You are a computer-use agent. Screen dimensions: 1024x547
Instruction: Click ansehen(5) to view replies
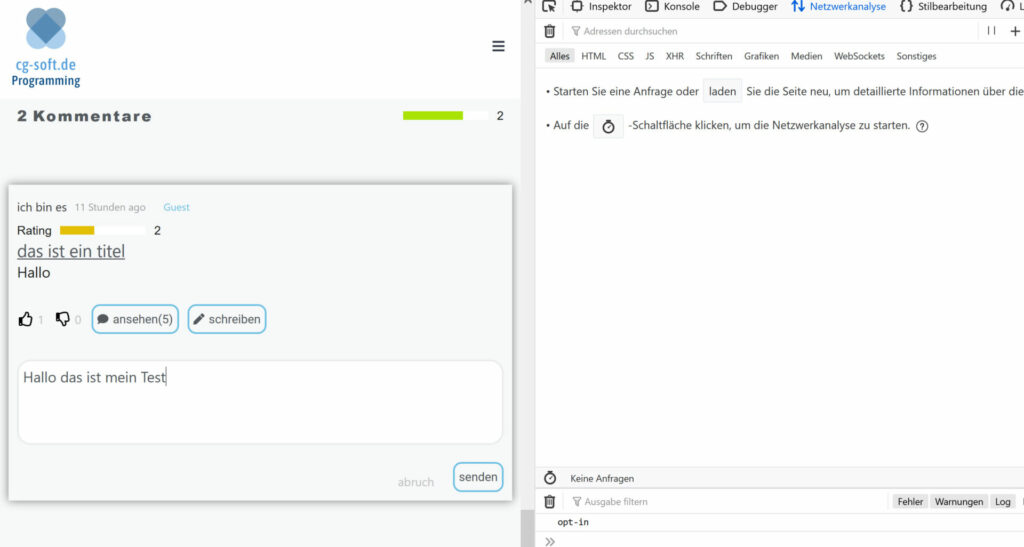[x=135, y=319]
